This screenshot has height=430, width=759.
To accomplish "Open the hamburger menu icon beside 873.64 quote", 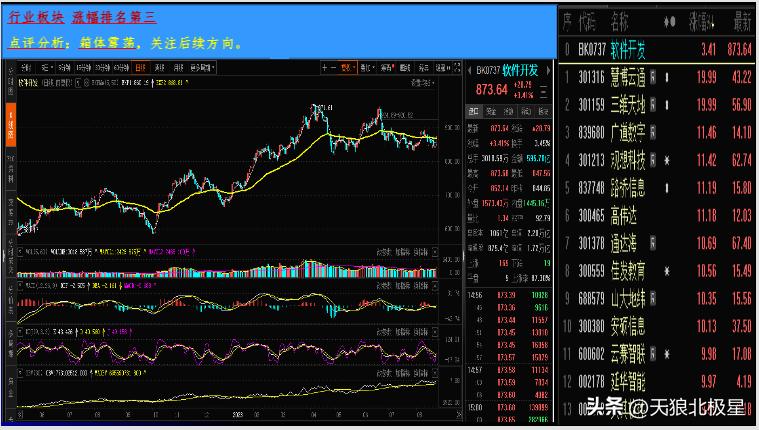I will pyautogui.click(x=544, y=91).
